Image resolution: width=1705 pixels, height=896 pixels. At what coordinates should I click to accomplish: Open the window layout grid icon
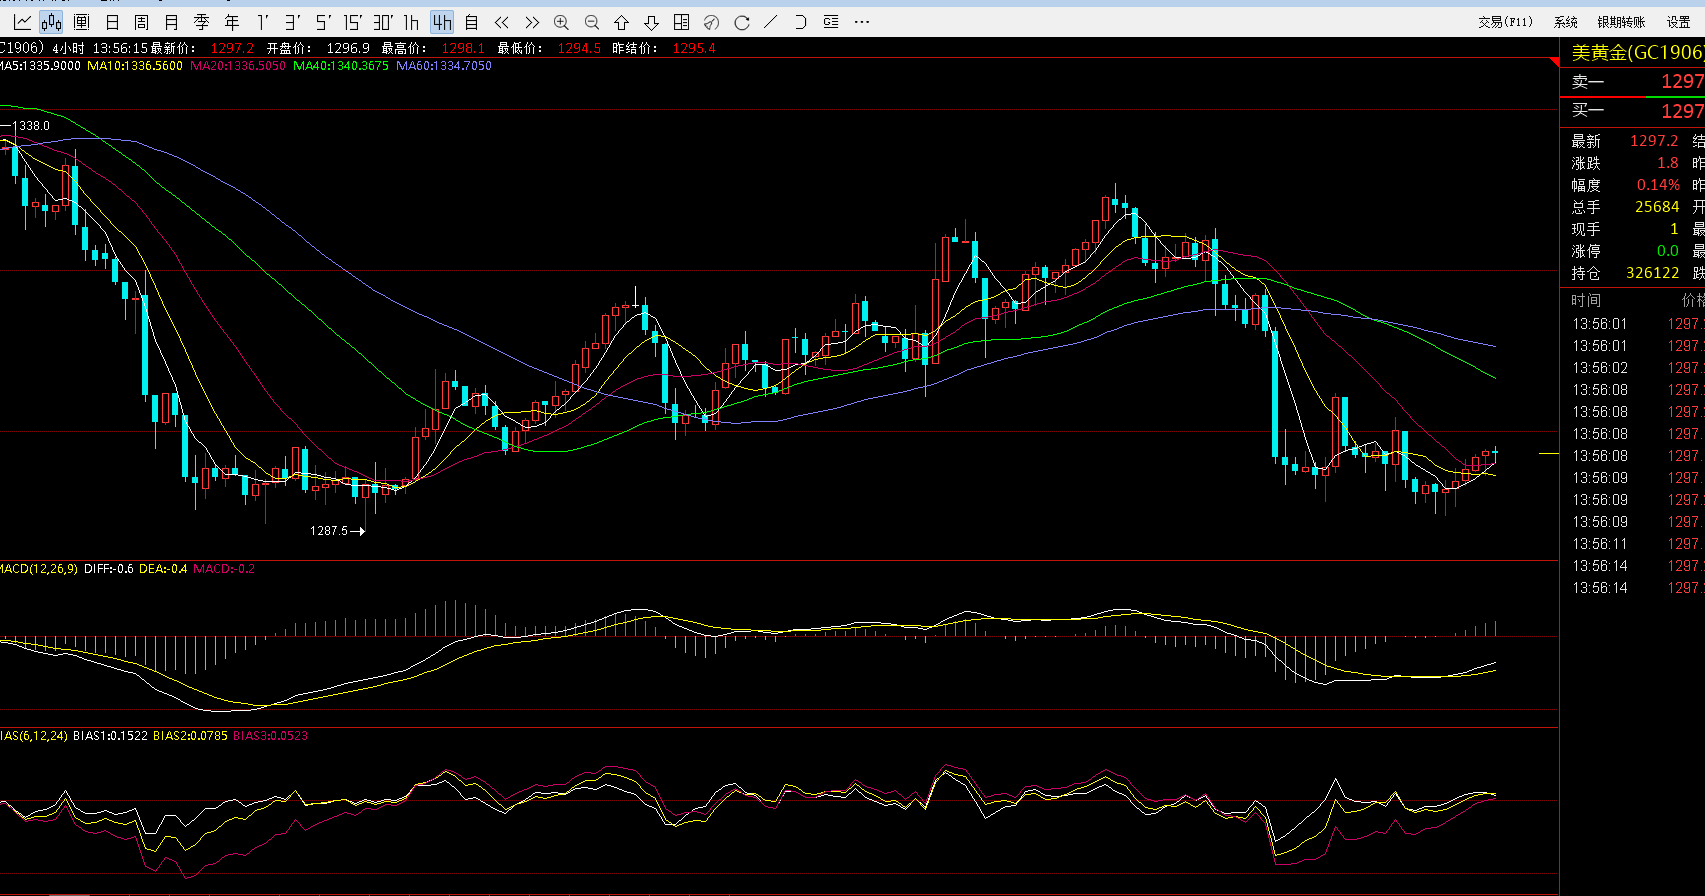(x=681, y=22)
